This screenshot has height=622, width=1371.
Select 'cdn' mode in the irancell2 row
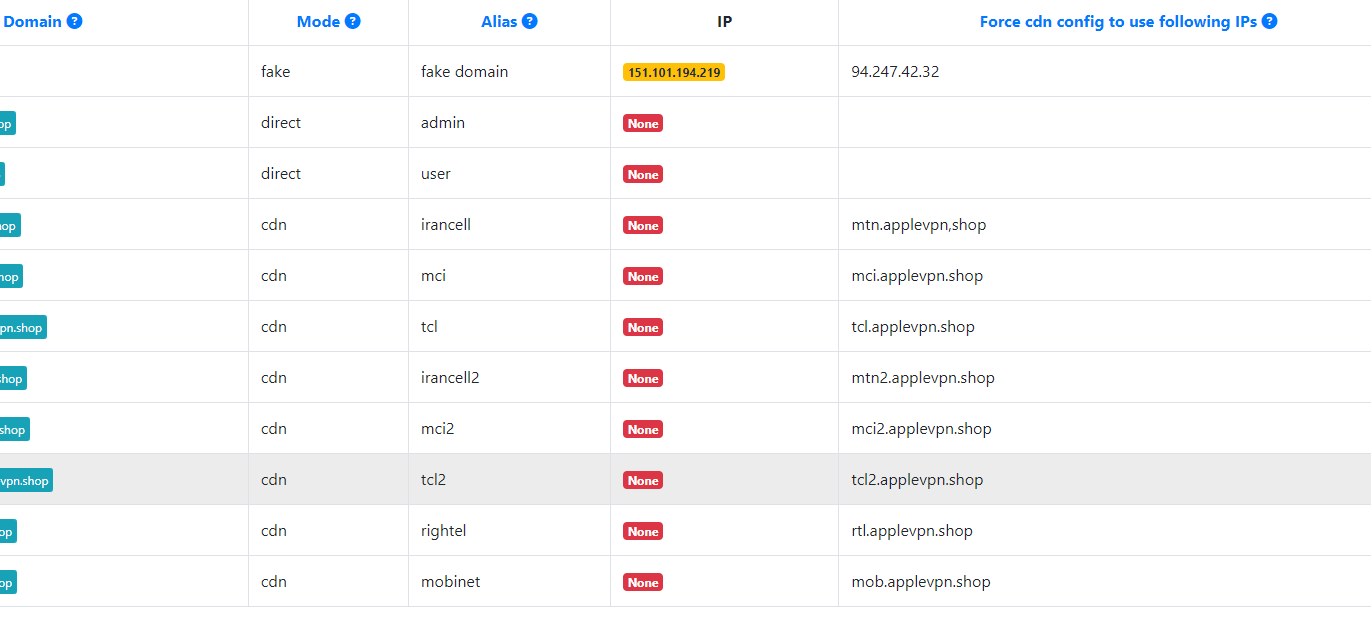274,377
